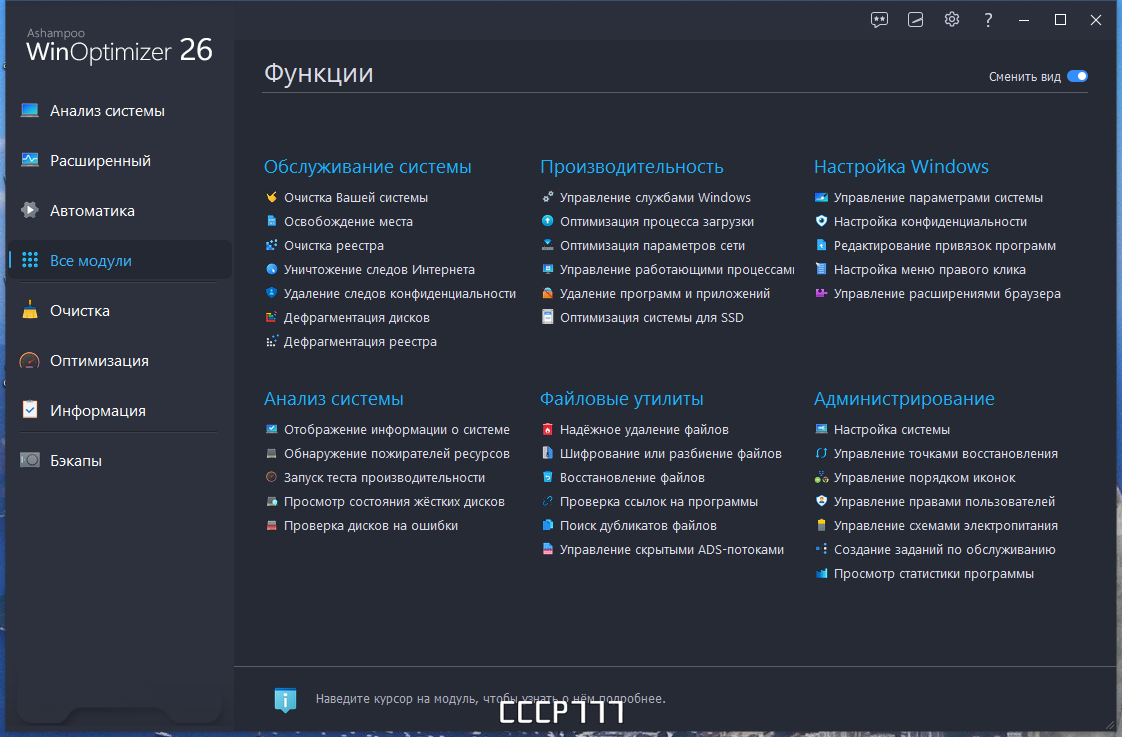
Task: Click icon beside 'Дефрагментация дисков'
Action: 271,318
